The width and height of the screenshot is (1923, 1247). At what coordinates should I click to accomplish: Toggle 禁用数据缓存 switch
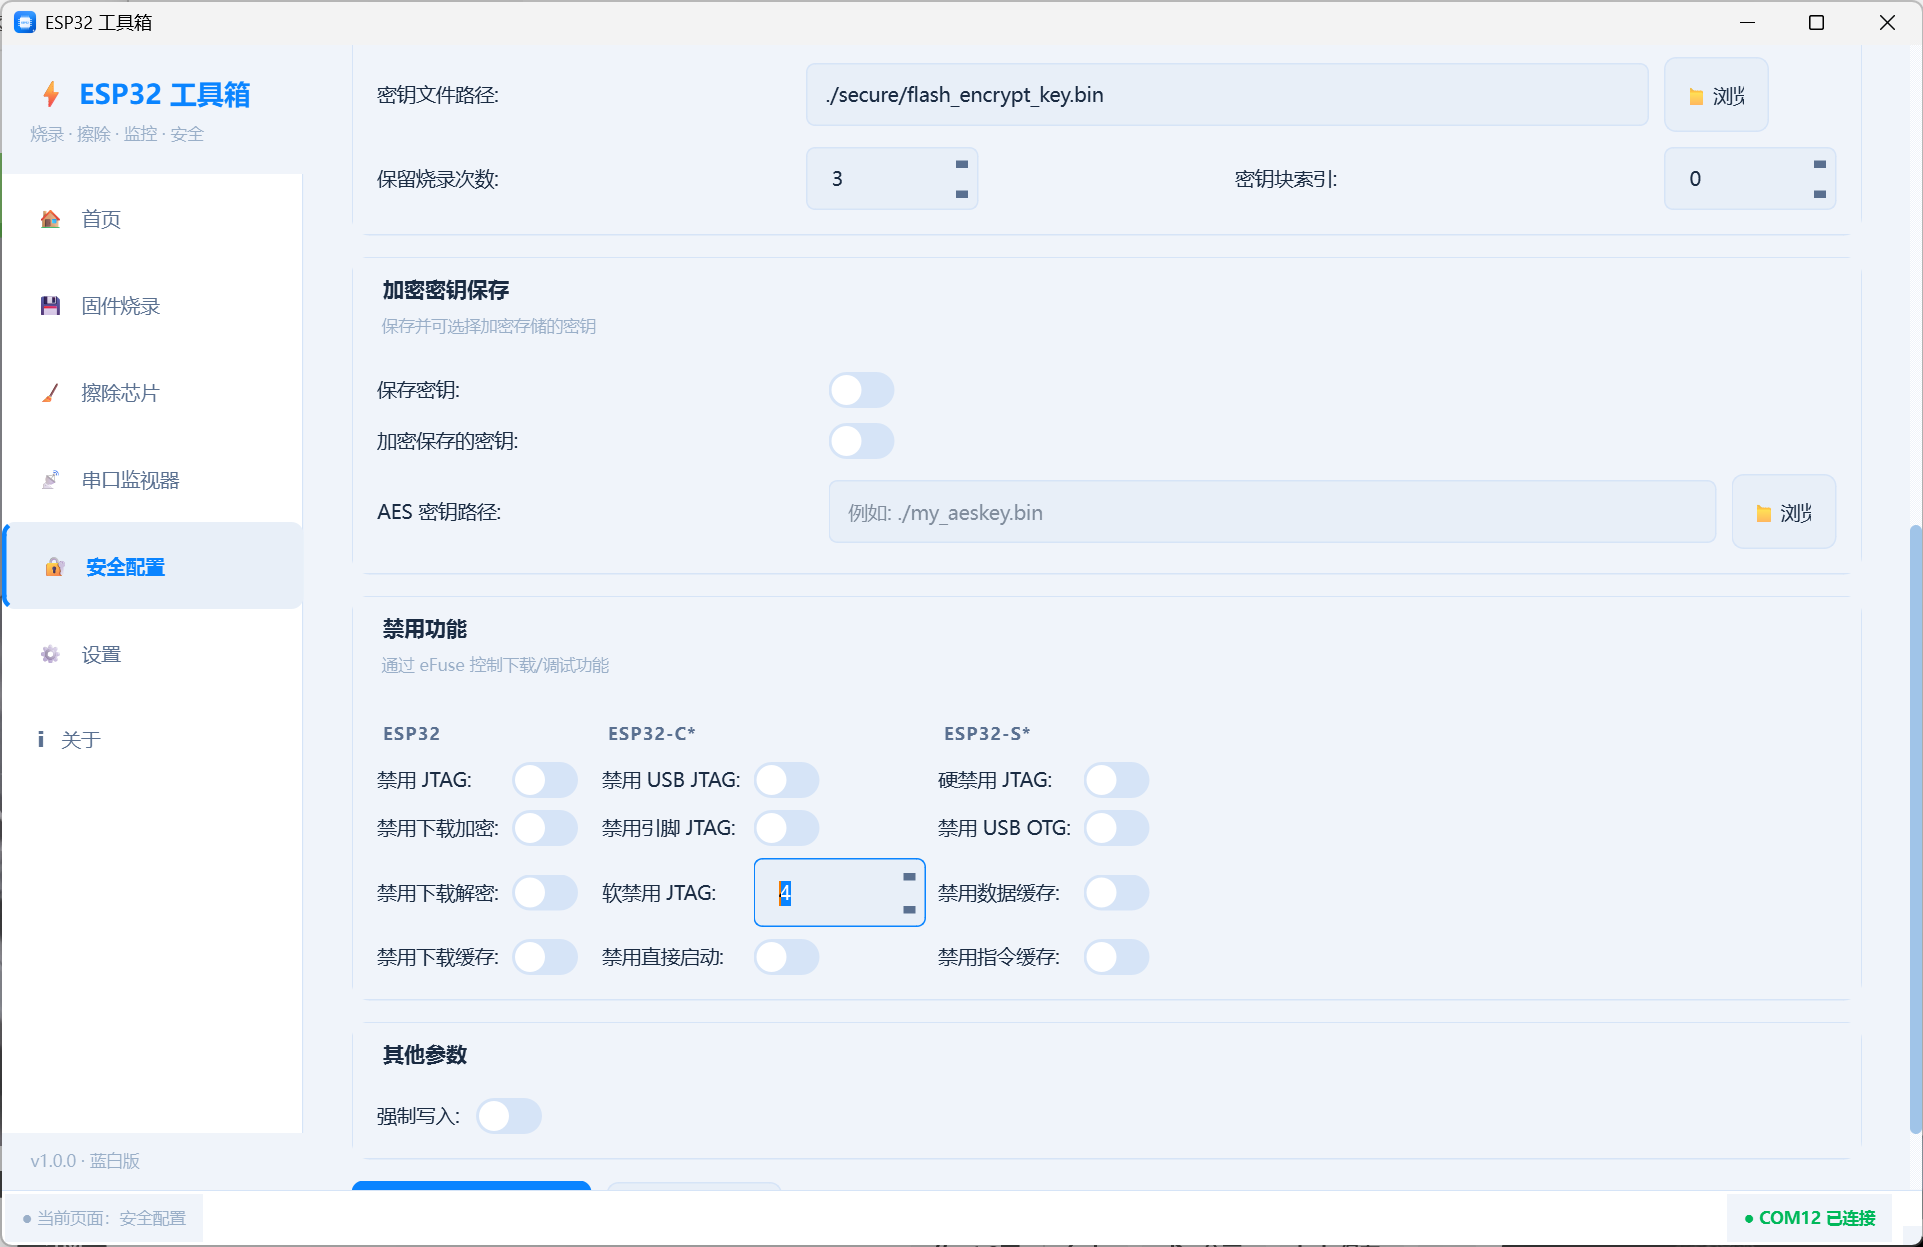[1116, 893]
